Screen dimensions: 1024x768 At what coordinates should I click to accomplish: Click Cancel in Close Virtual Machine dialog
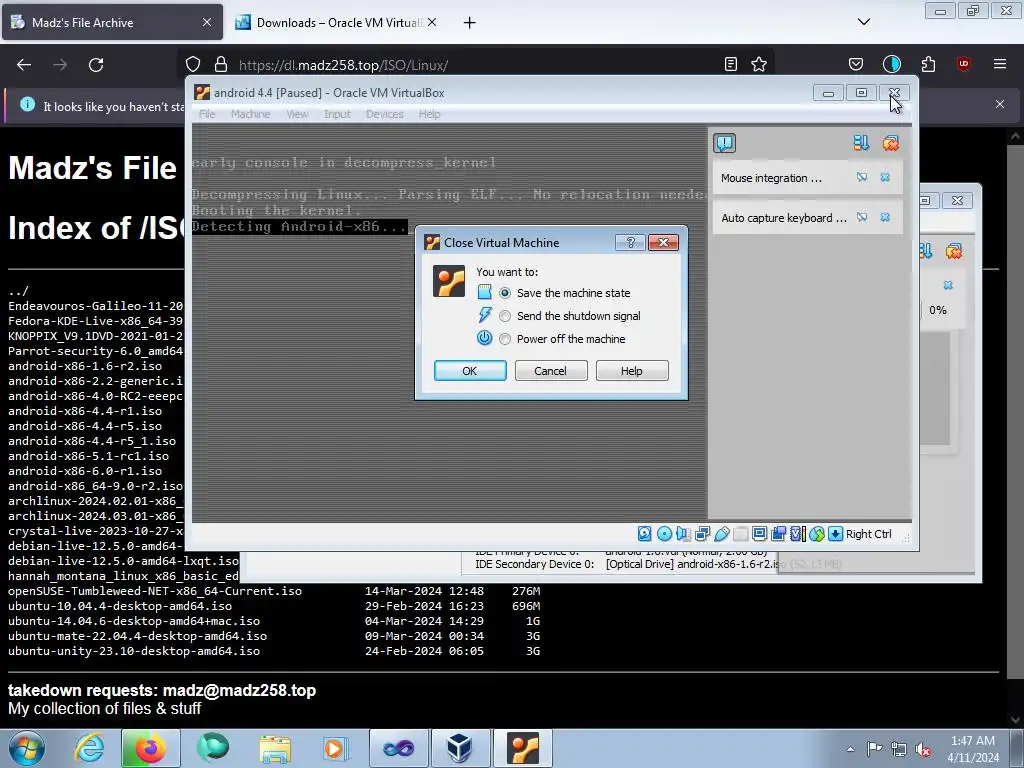click(x=551, y=371)
